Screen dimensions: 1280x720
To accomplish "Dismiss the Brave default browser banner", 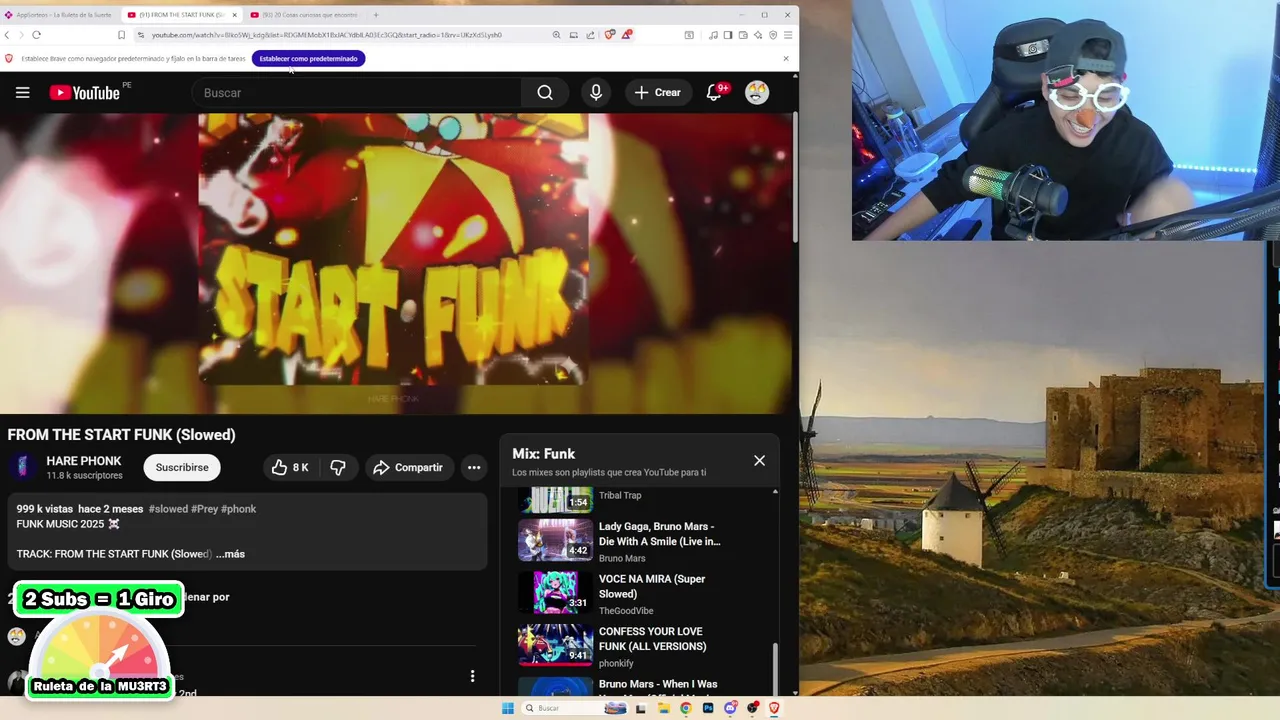I will click(786, 58).
